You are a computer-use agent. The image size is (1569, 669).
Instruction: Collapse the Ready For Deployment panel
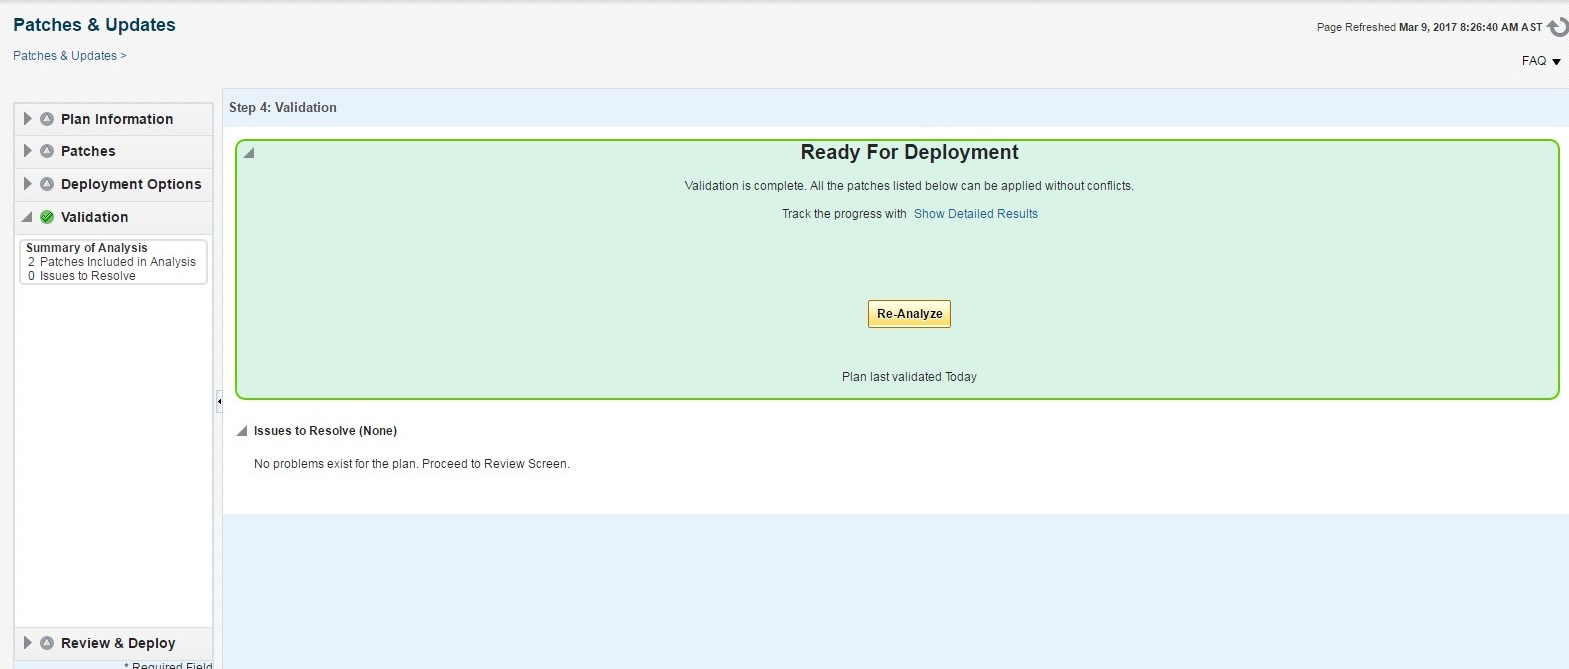pos(249,153)
